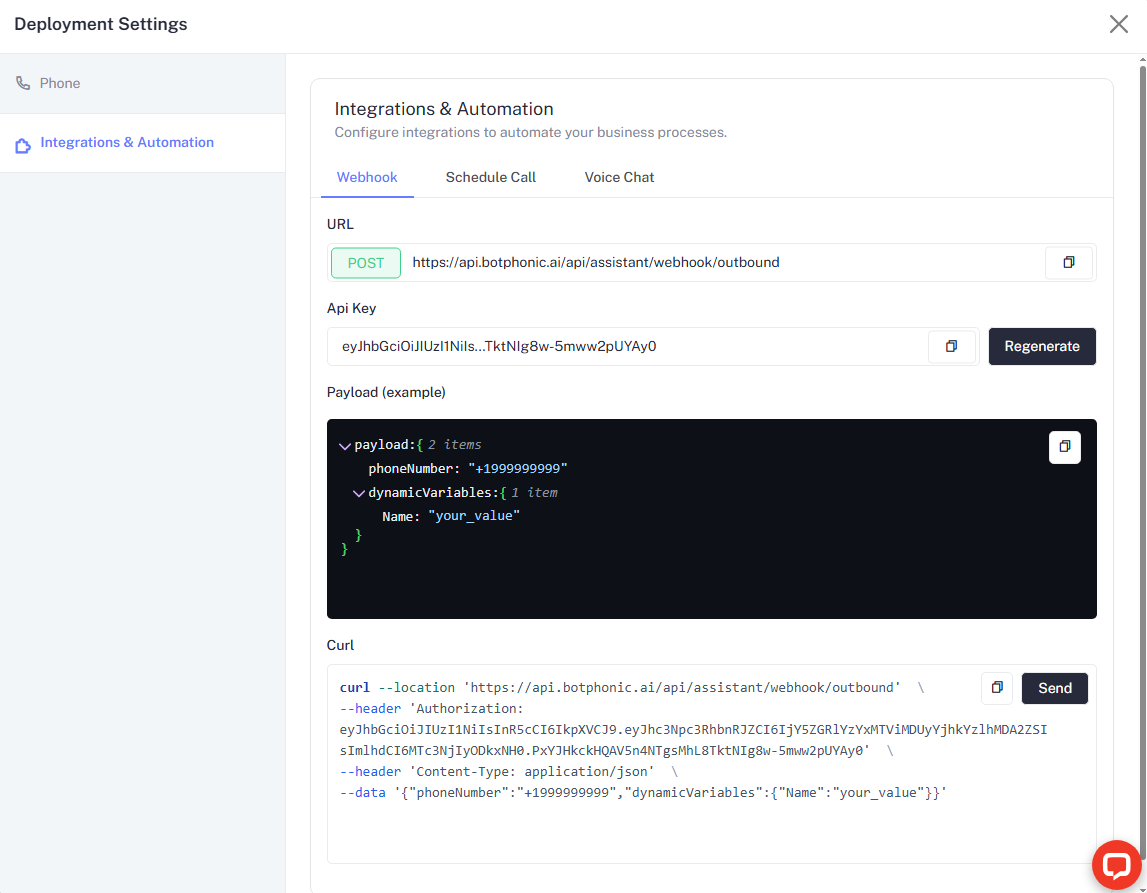Close the Deployment Settings dialog
Image resolution: width=1147 pixels, height=893 pixels.
(x=1118, y=24)
